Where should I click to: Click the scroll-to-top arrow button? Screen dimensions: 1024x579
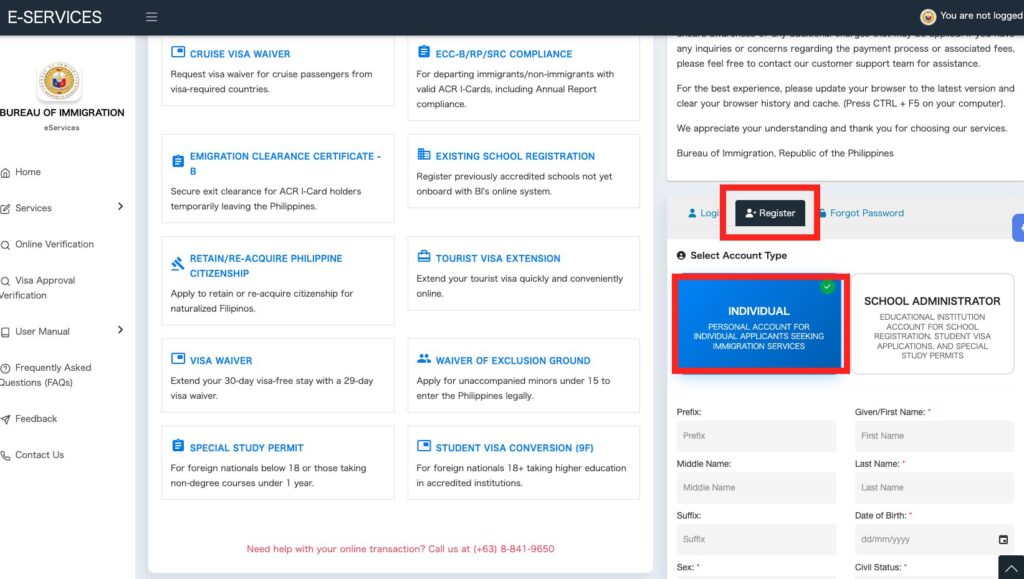point(1010,567)
